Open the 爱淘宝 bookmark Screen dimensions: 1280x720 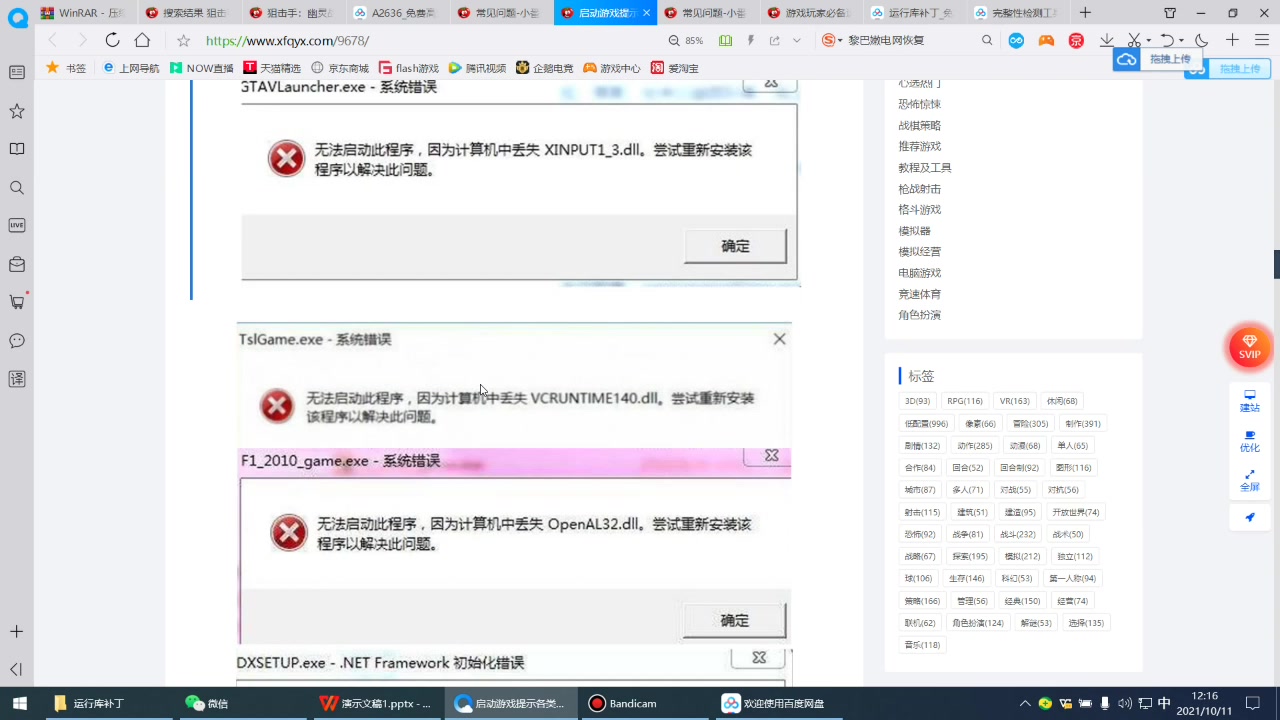pos(675,68)
